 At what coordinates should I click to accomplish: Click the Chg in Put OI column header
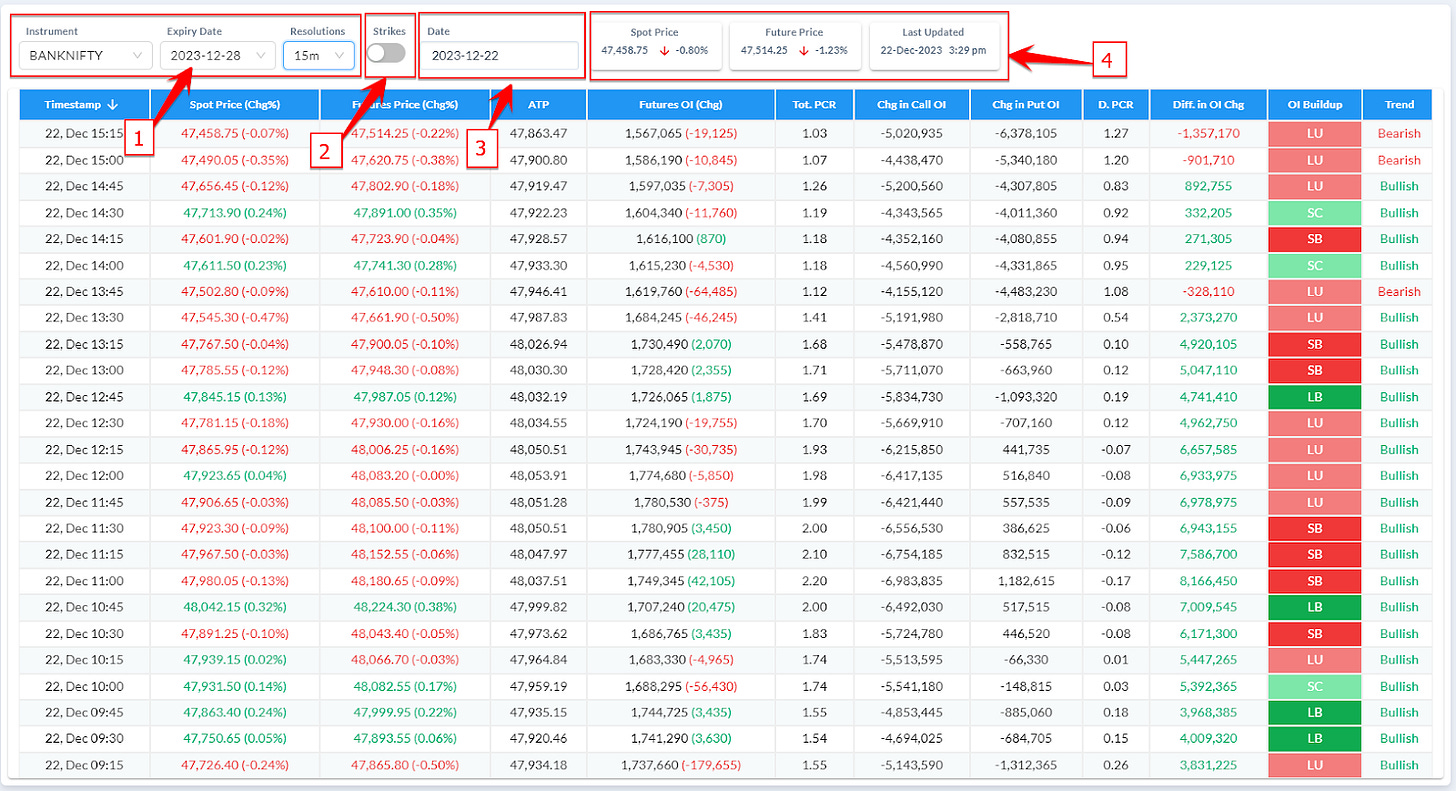point(1027,104)
